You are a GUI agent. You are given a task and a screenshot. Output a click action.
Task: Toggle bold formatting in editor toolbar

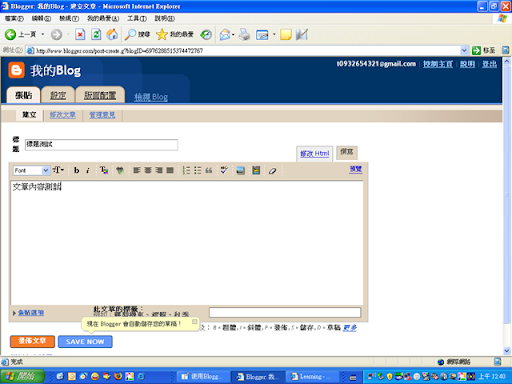pos(77,170)
